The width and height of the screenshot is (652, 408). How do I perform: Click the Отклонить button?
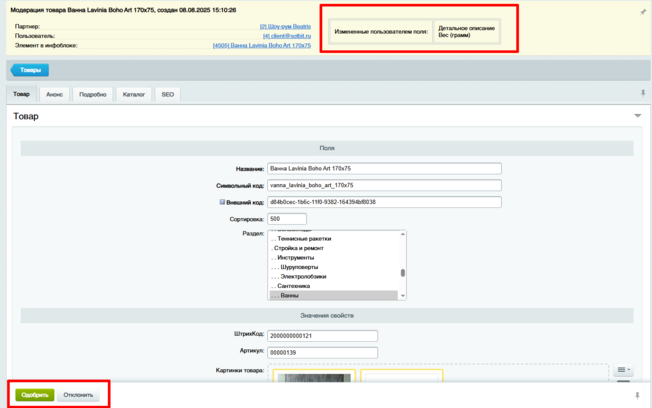78,395
